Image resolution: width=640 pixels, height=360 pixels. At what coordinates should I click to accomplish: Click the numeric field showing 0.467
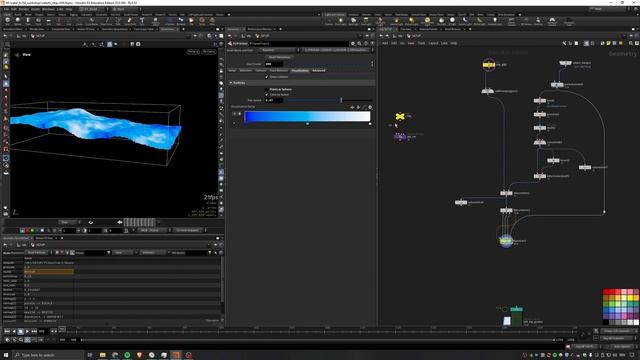(273, 100)
